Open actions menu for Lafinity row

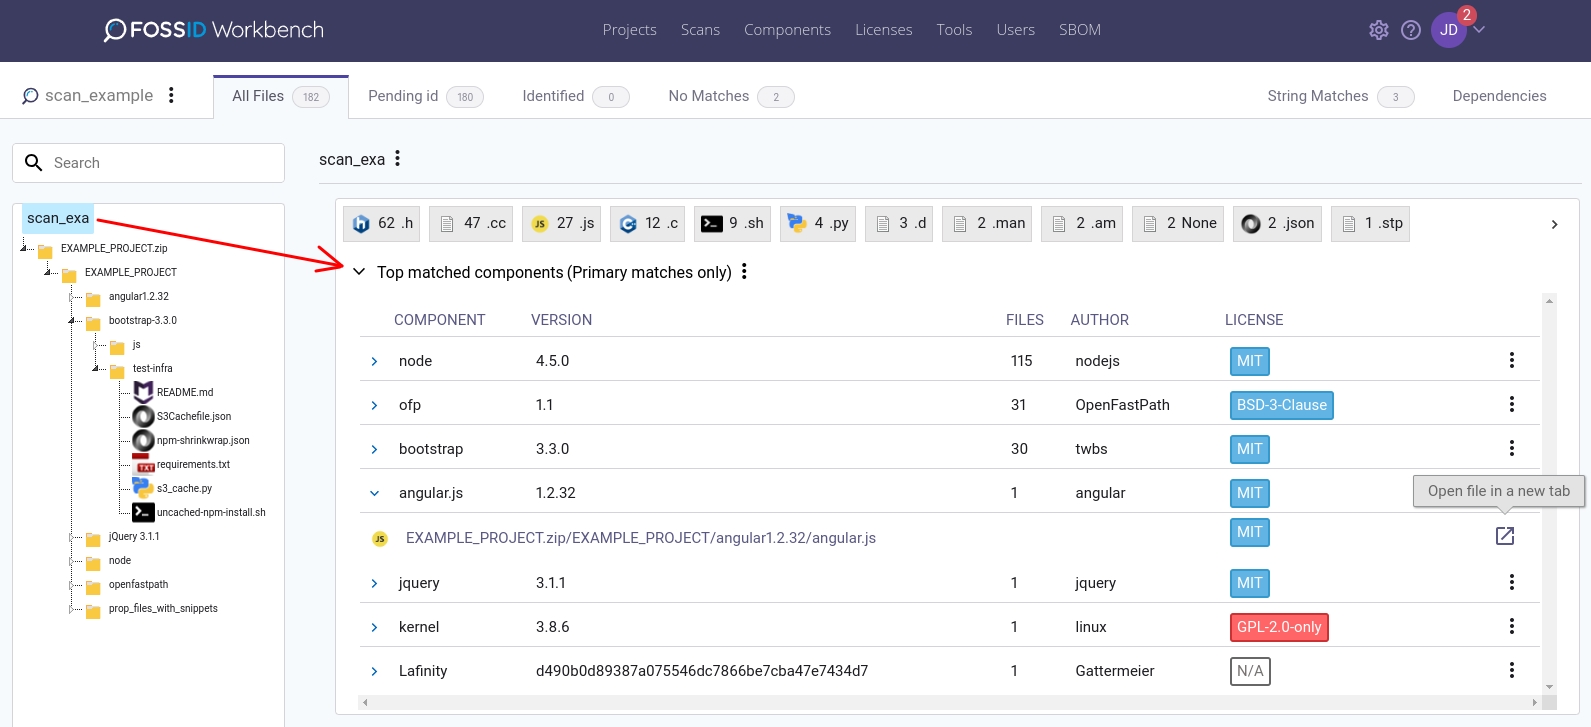(x=1511, y=670)
